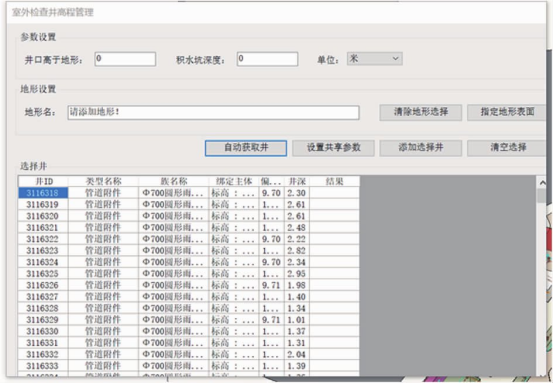
Task: Select well row 3116321
Action: [189, 227]
